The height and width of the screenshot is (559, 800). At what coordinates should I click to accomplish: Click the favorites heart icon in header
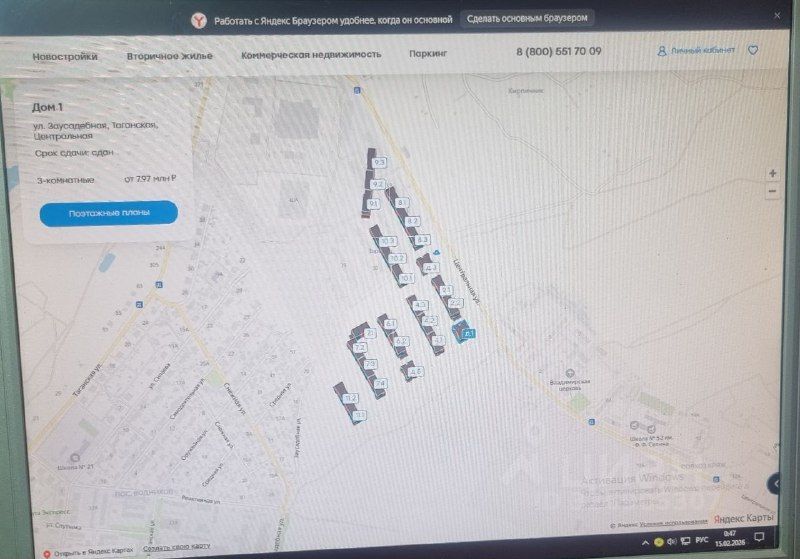(x=753, y=50)
